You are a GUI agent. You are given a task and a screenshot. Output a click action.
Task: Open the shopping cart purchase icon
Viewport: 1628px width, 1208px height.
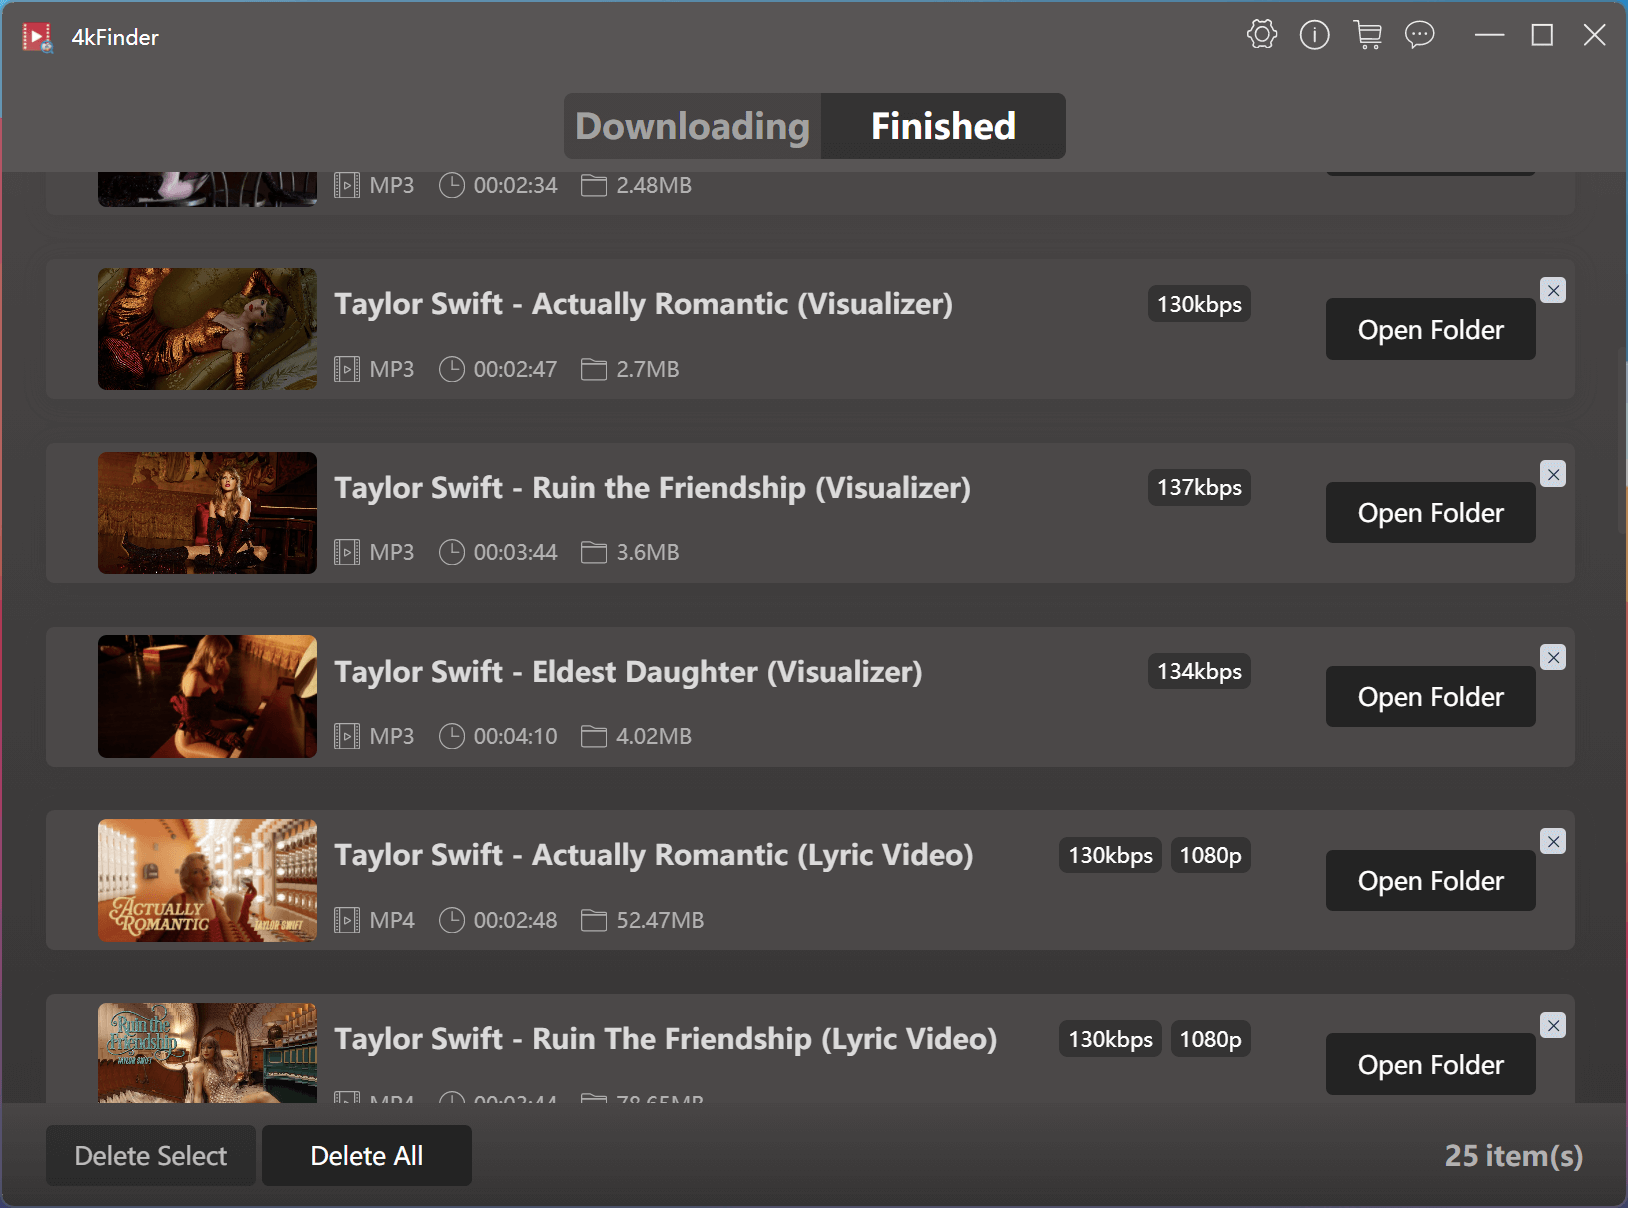tap(1367, 35)
